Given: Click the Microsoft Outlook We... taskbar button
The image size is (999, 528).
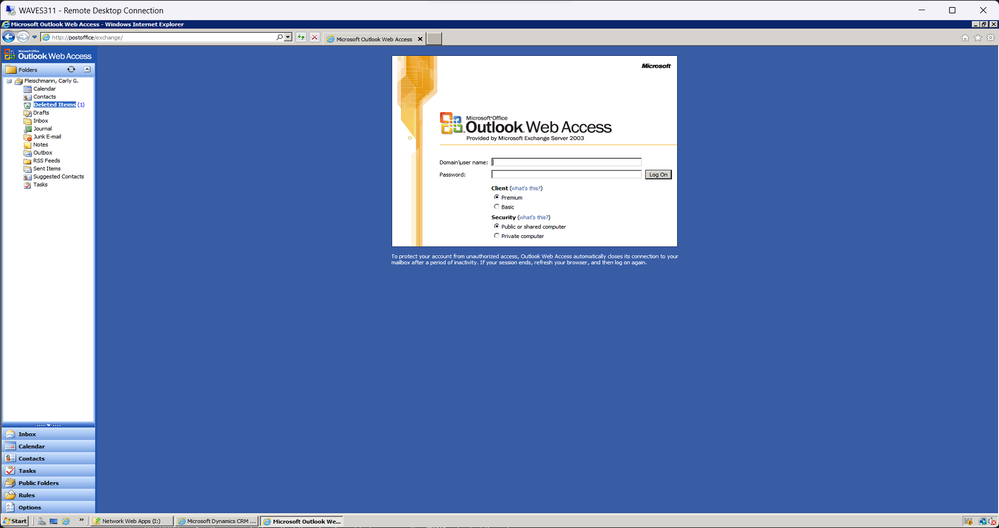Looking at the screenshot, I should pos(301,521).
